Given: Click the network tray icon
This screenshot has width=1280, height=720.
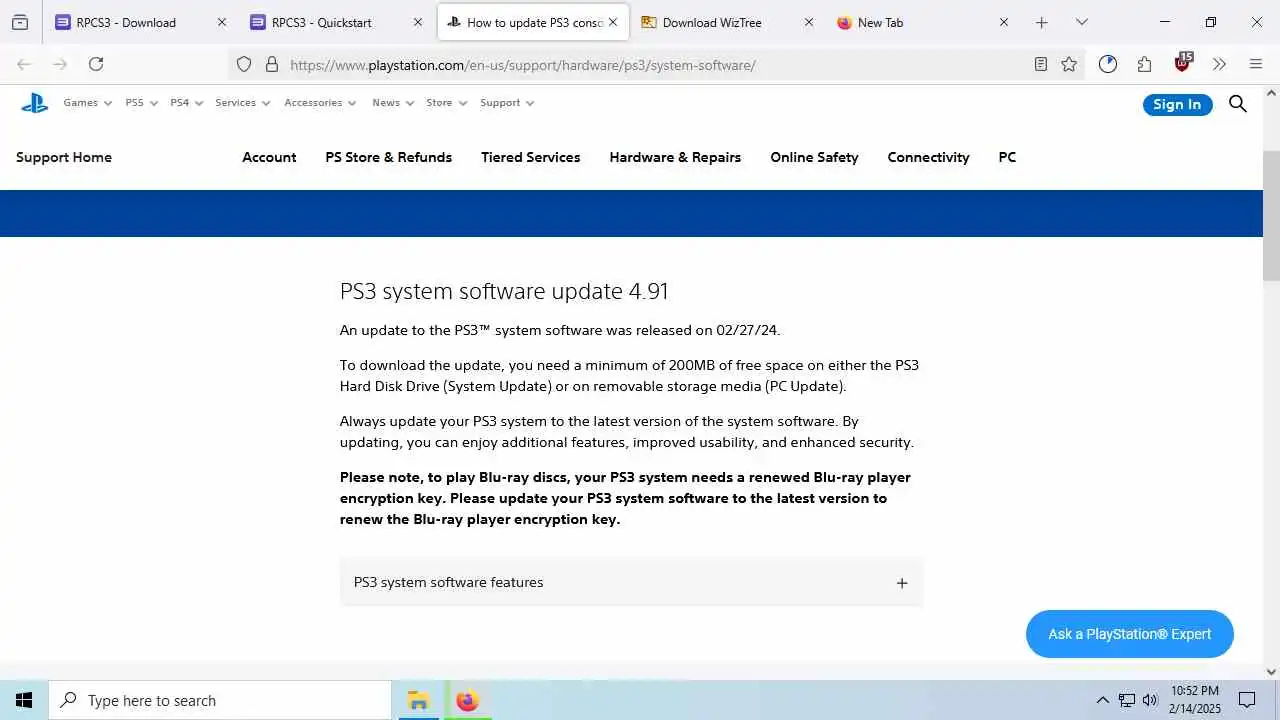Looking at the screenshot, I should (1127, 700).
